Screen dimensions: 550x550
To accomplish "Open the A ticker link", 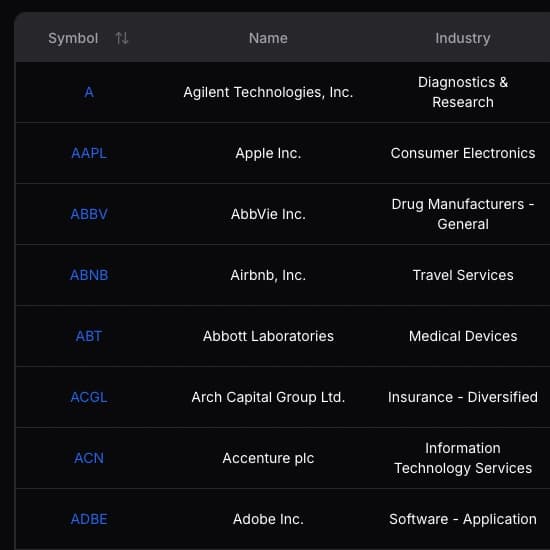I will pos(89,92).
